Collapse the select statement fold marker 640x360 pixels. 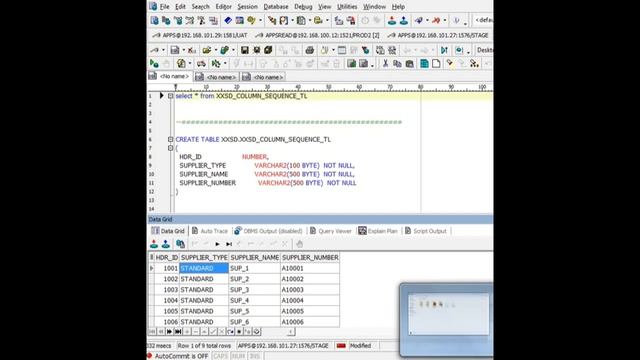tap(171, 96)
